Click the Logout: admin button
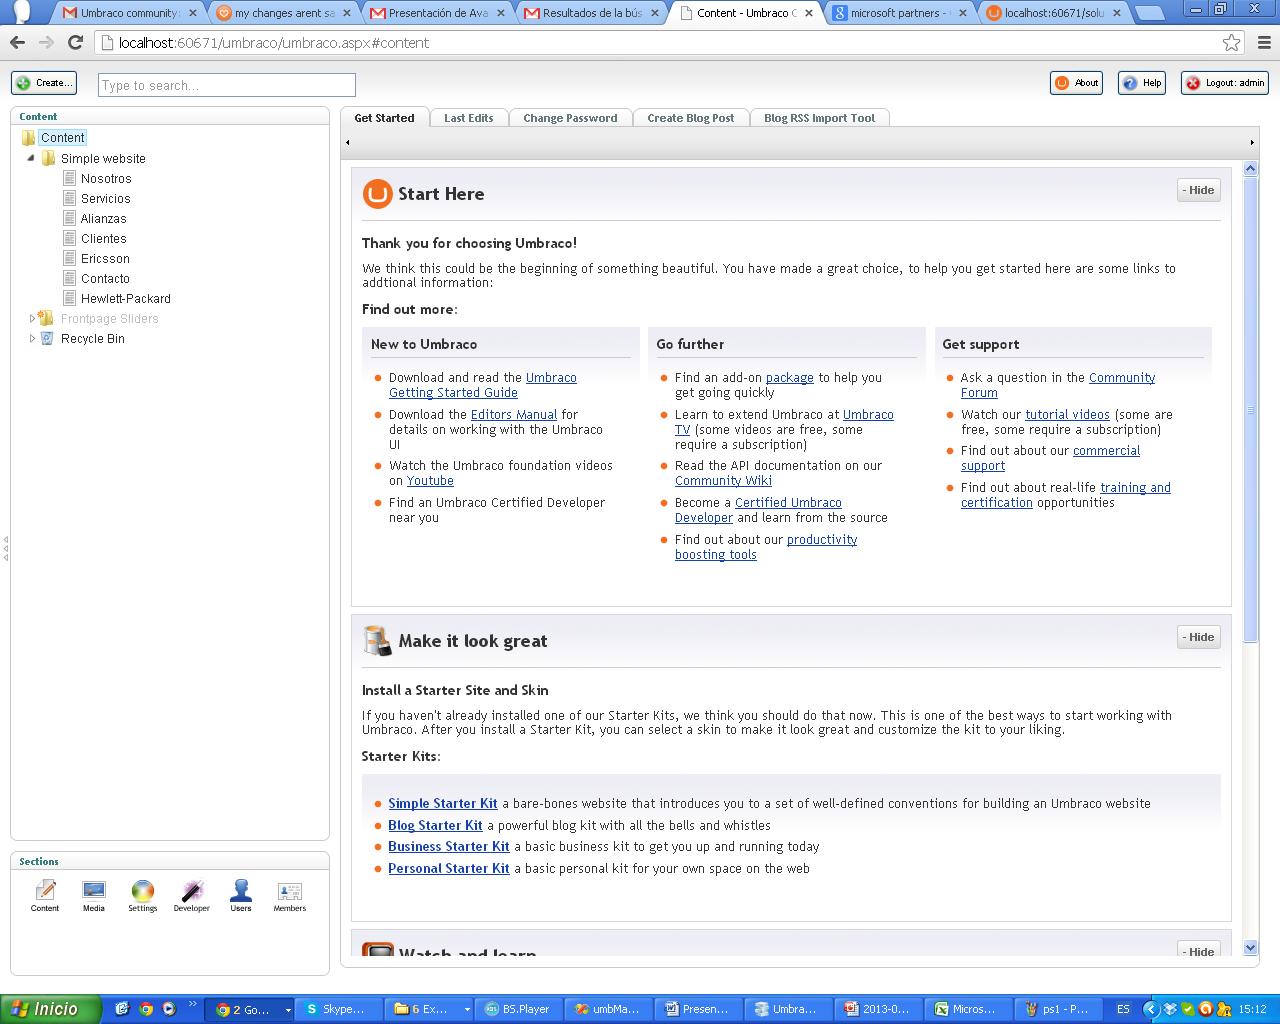1280x1024 pixels. click(x=1225, y=83)
